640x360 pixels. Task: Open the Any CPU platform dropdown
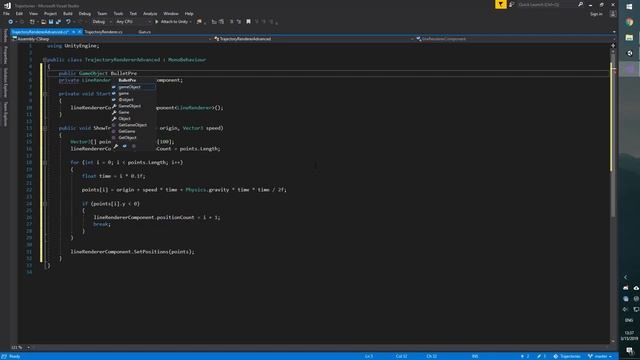[x=133, y=22]
